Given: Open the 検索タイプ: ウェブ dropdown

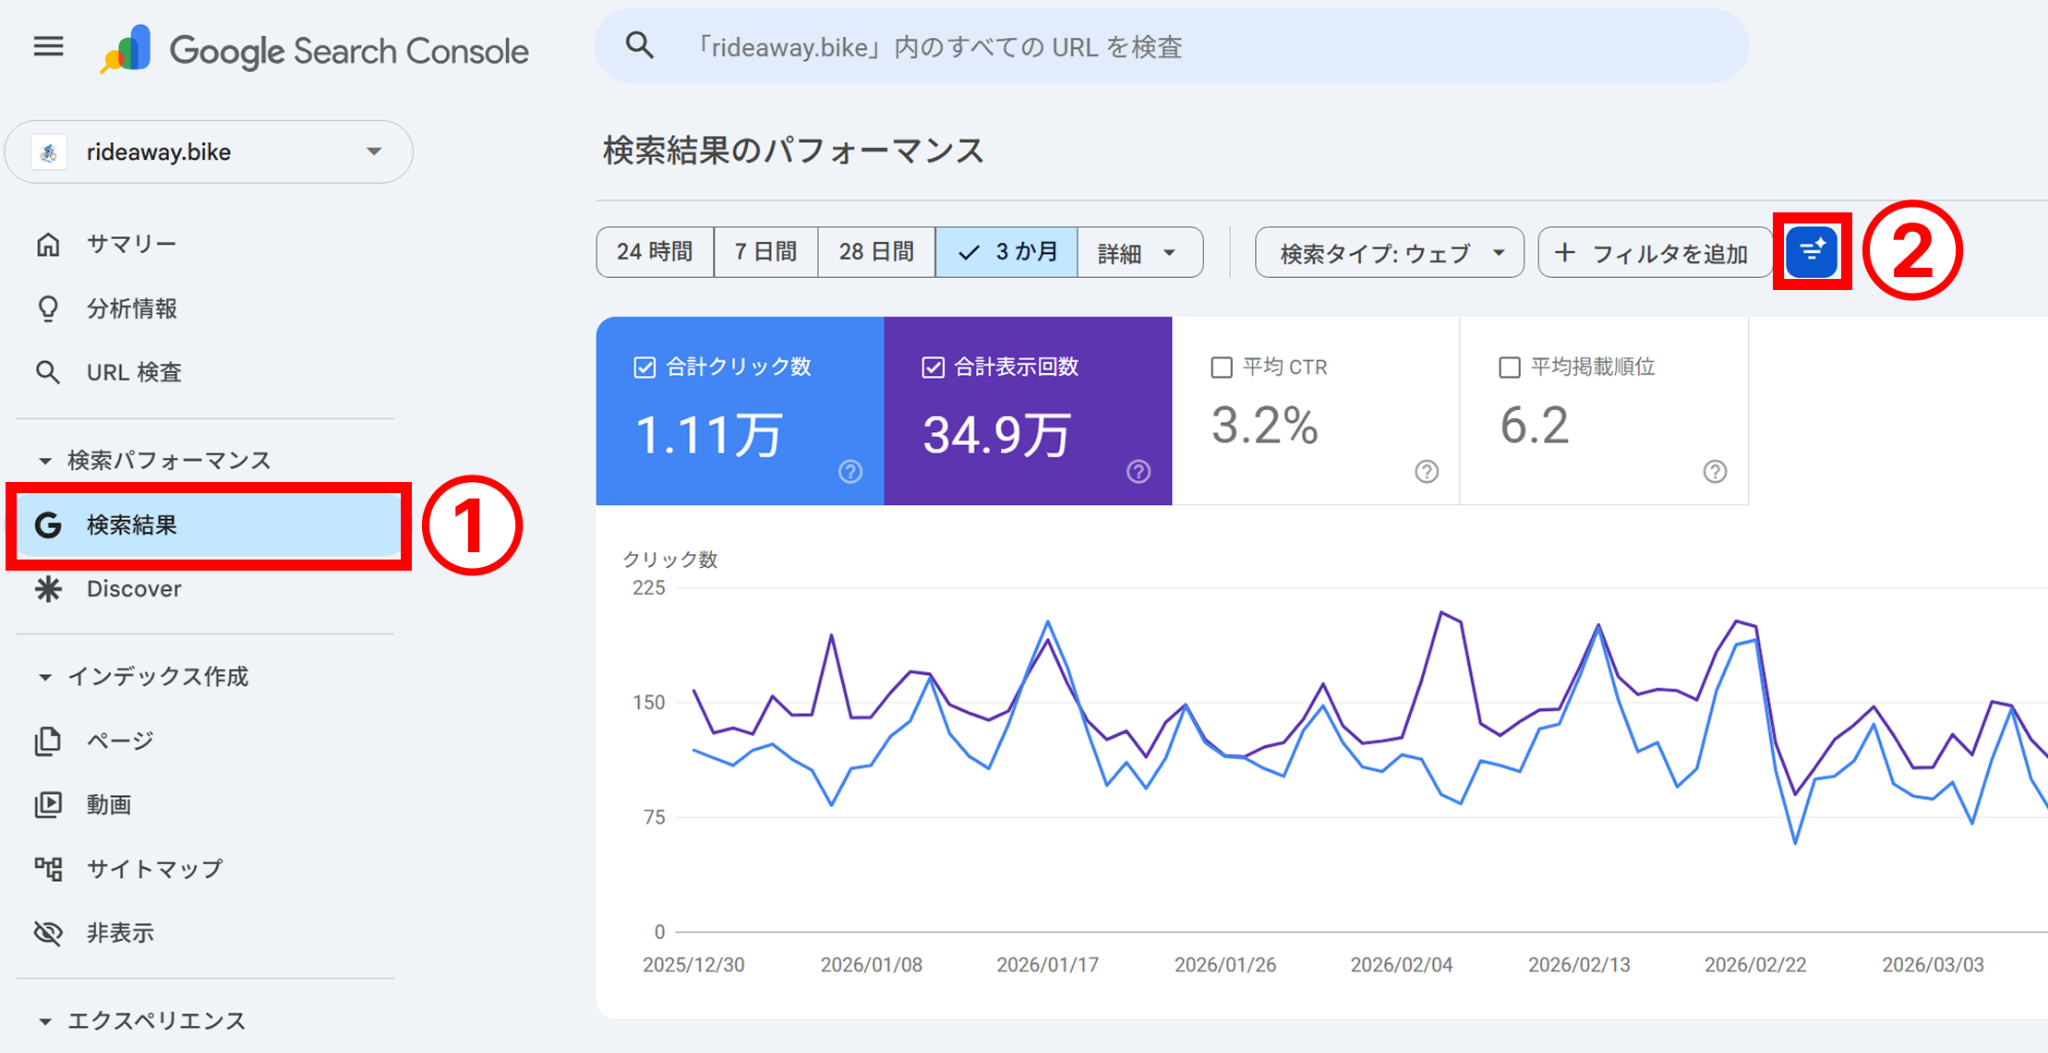Looking at the screenshot, I should (1388, 252).
